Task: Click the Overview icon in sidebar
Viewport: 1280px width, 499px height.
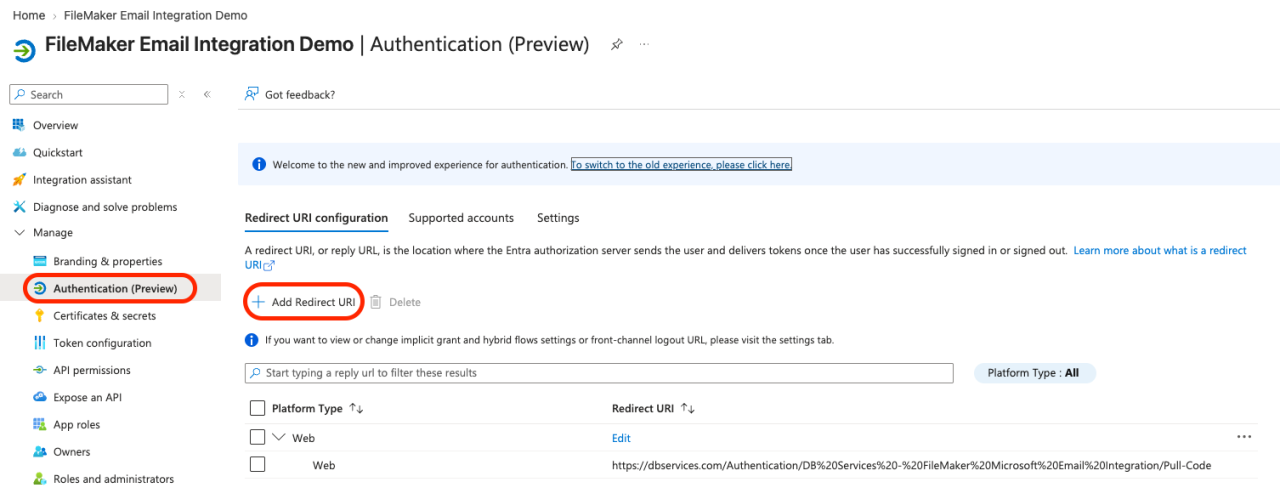Action: coord(18,125)
